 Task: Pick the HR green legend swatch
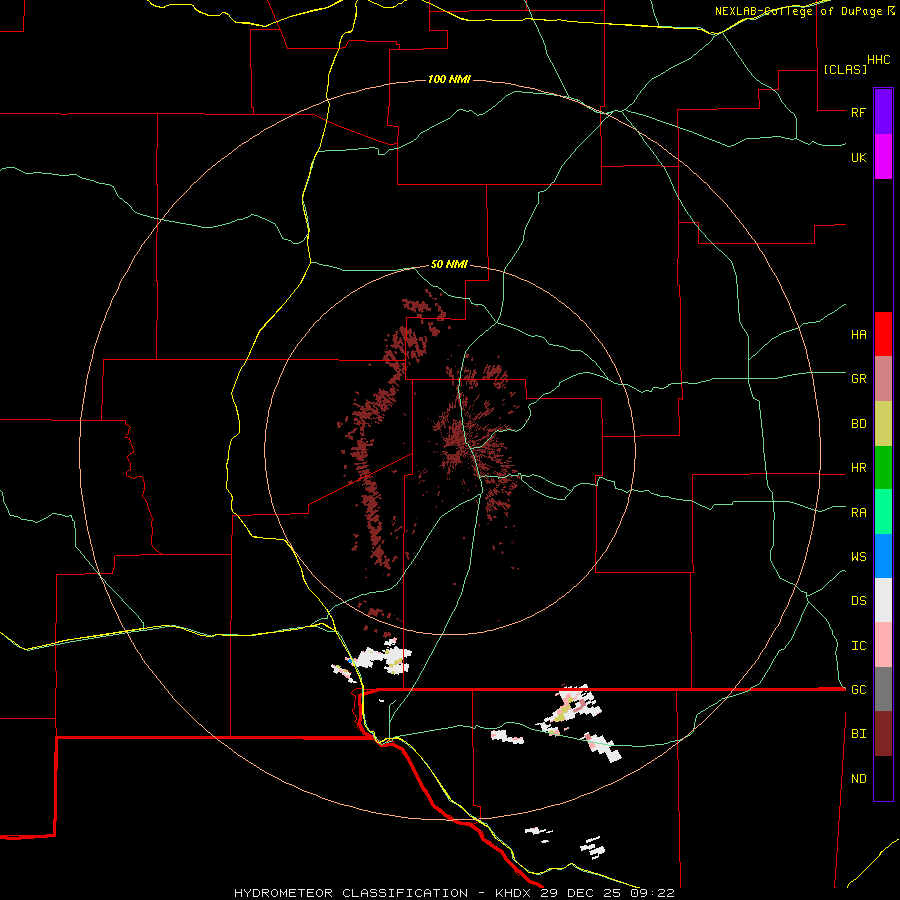883,468
